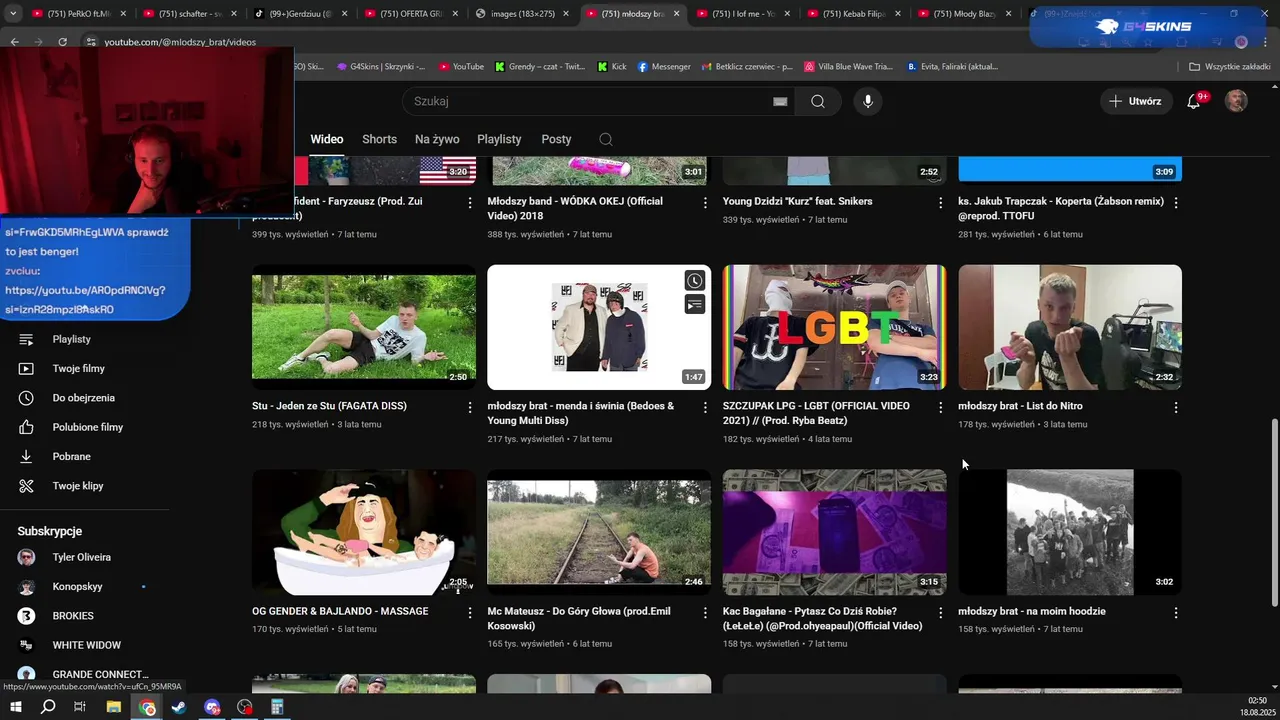
Task: Open tab search dropdown arrow in Chrome
Action: (x=13, y=14)
